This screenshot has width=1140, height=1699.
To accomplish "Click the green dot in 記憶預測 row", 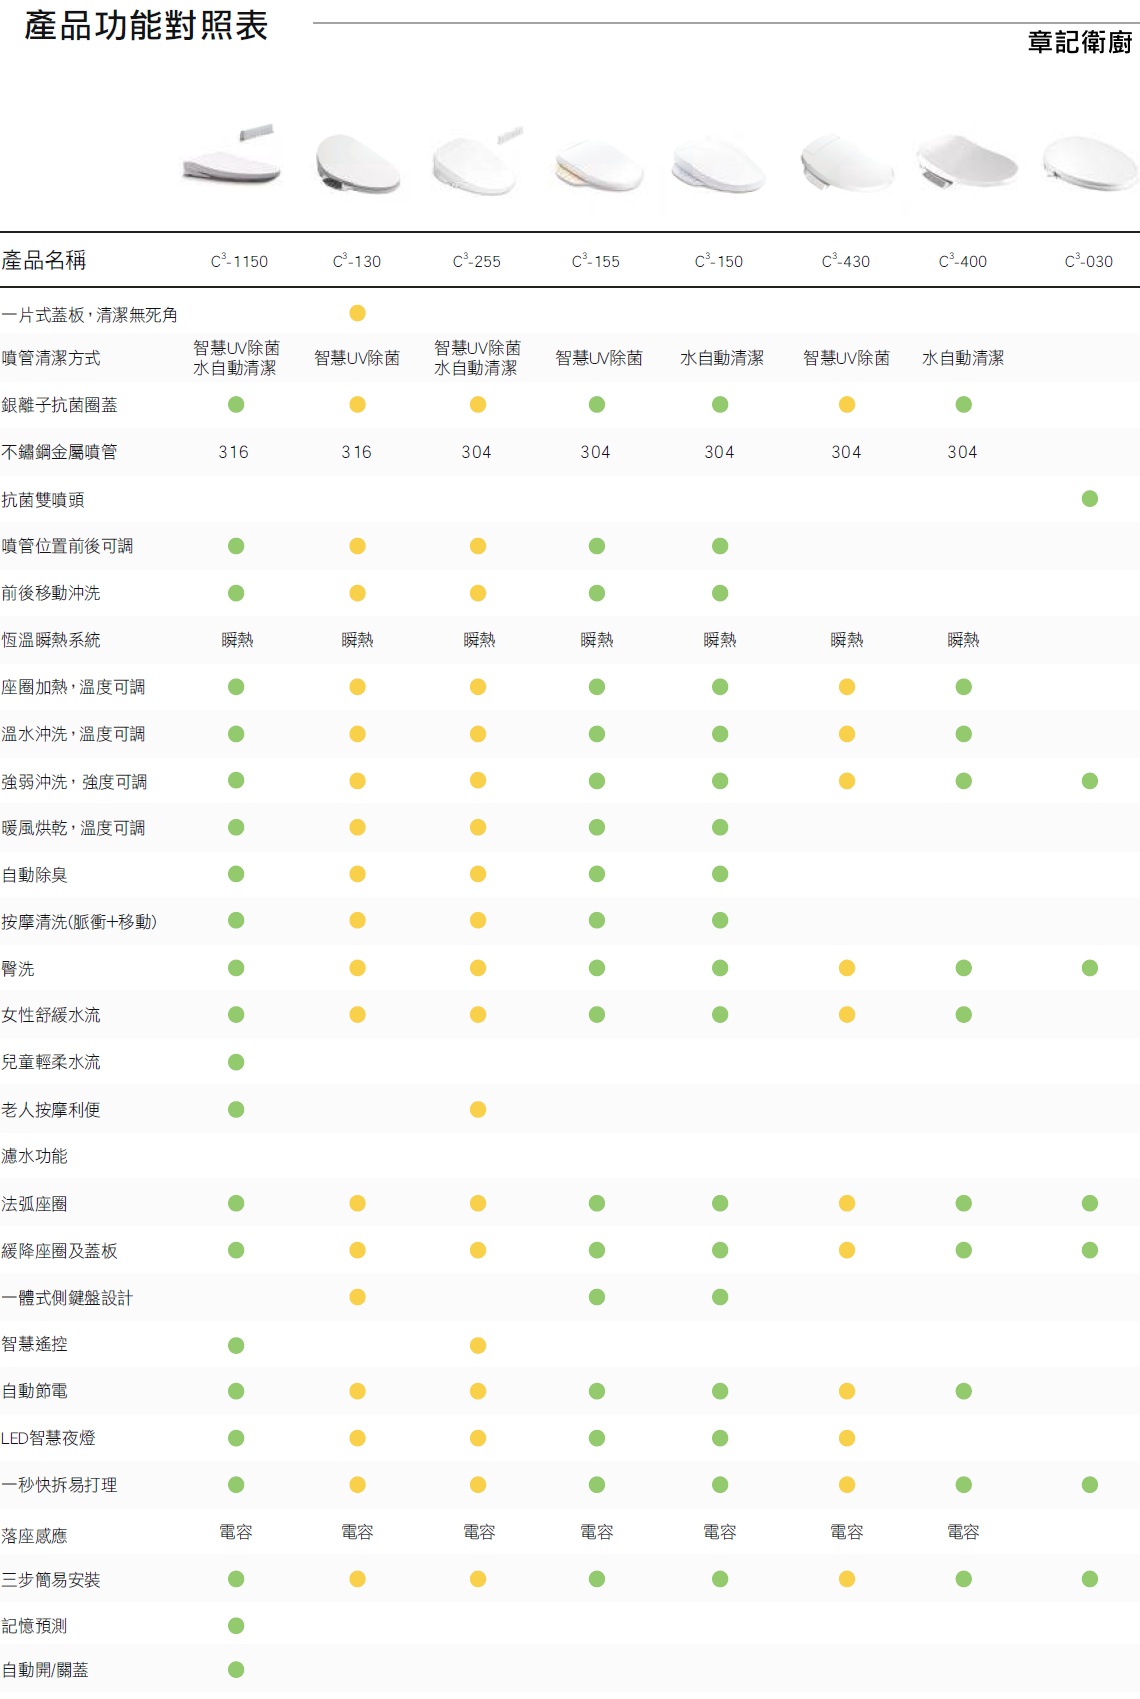I will click(x=236, y=1626).
